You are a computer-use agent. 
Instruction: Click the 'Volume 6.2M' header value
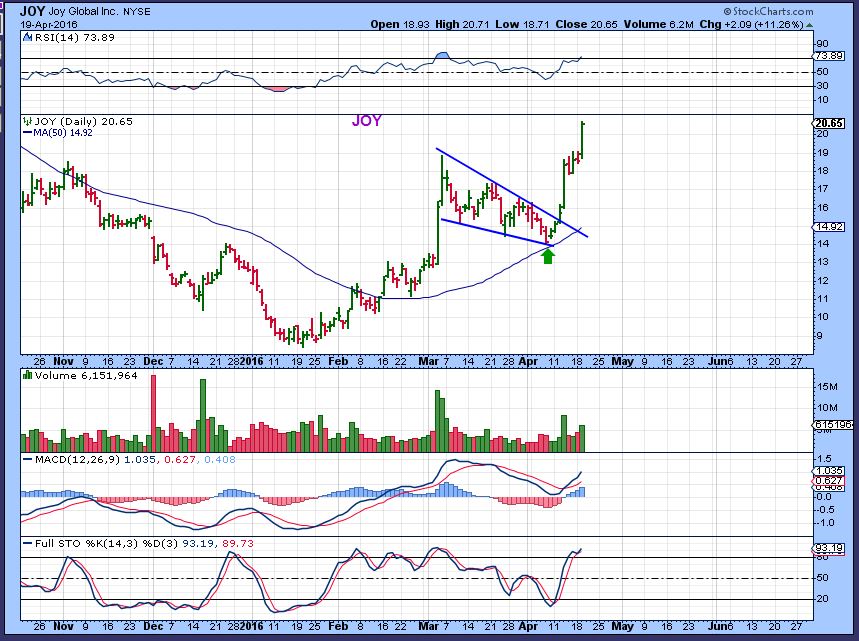coord(658,24)
